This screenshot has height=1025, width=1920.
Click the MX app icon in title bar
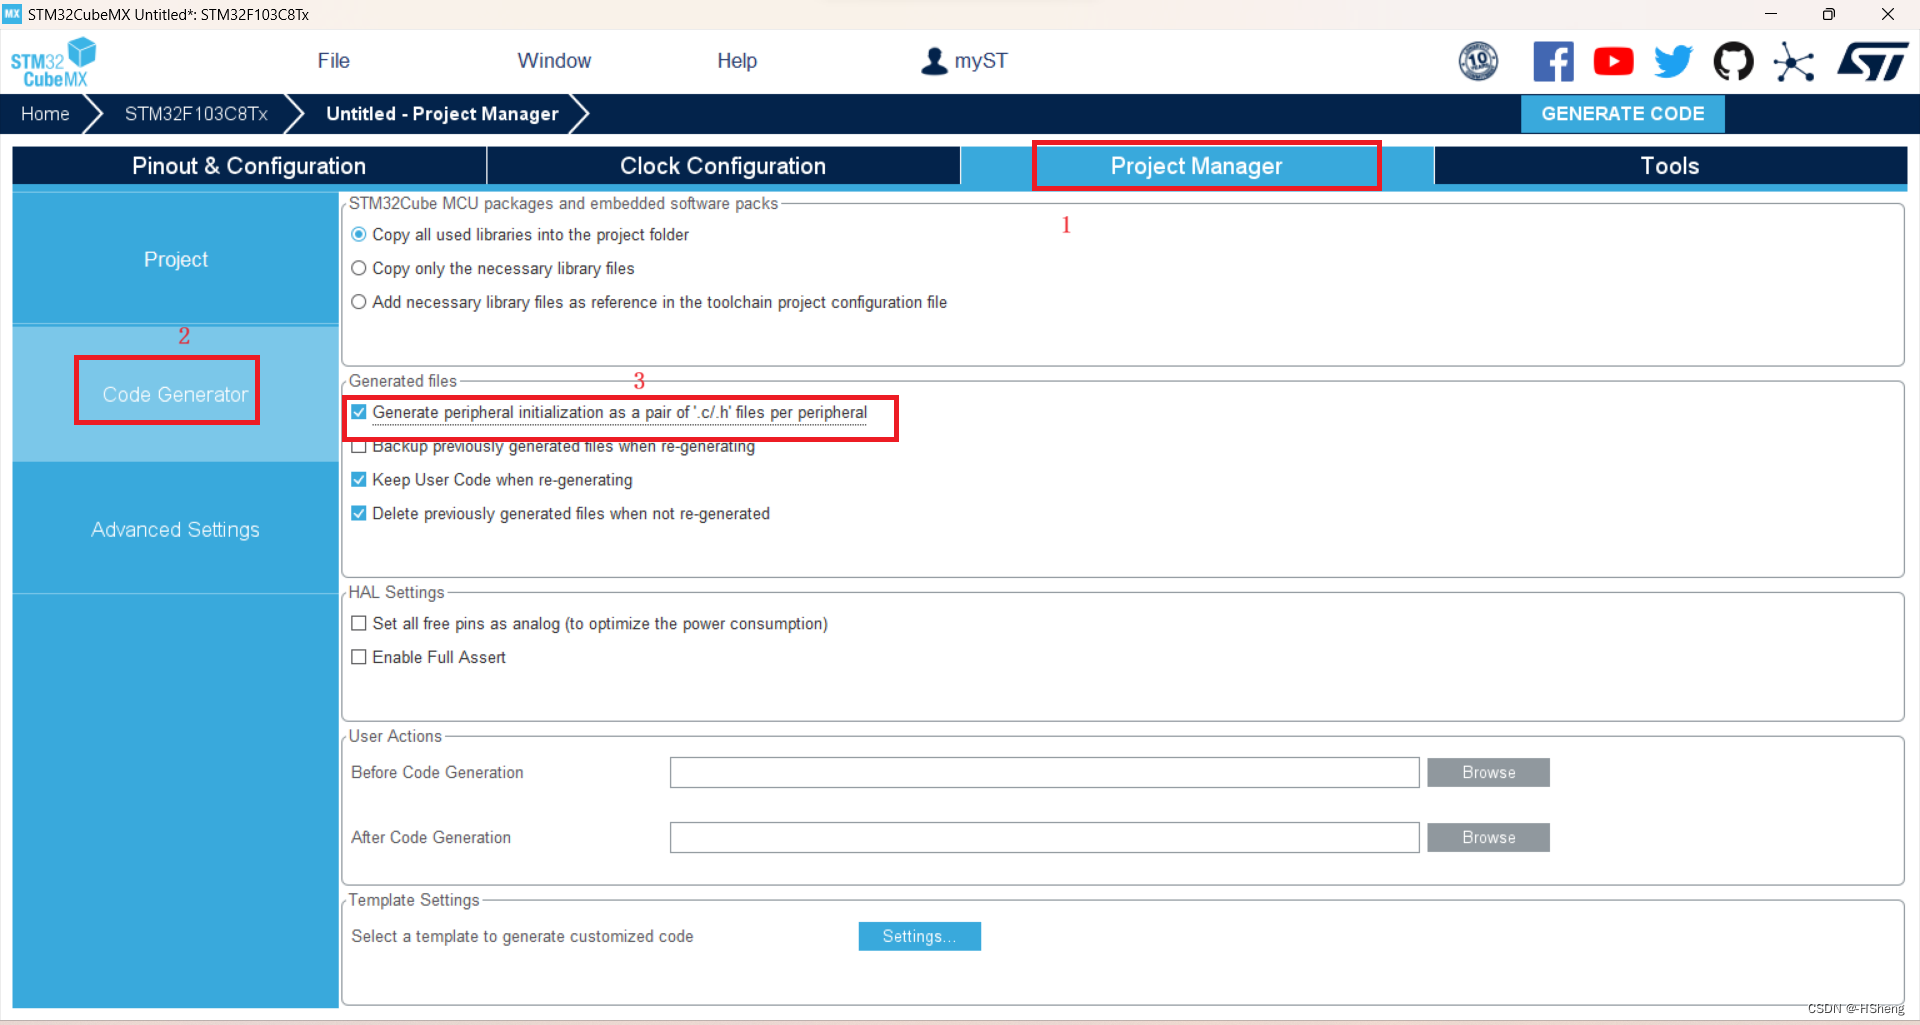point(12,14)
